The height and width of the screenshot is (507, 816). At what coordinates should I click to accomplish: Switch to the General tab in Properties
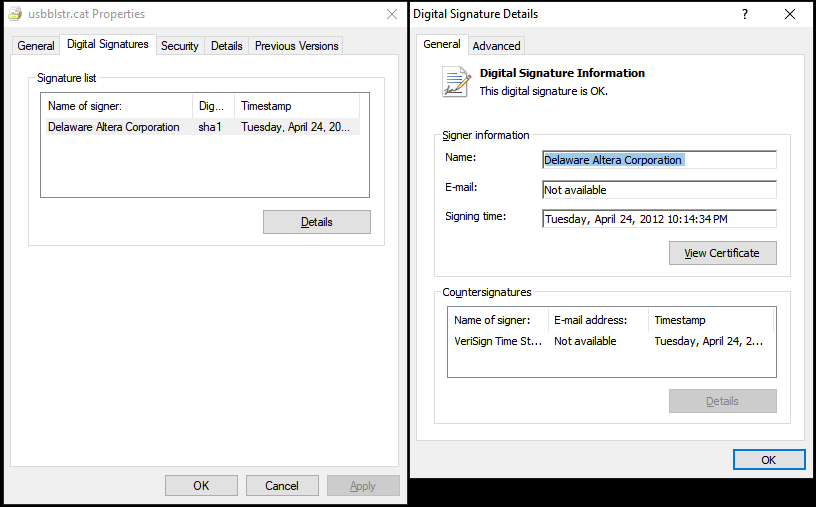36,46
